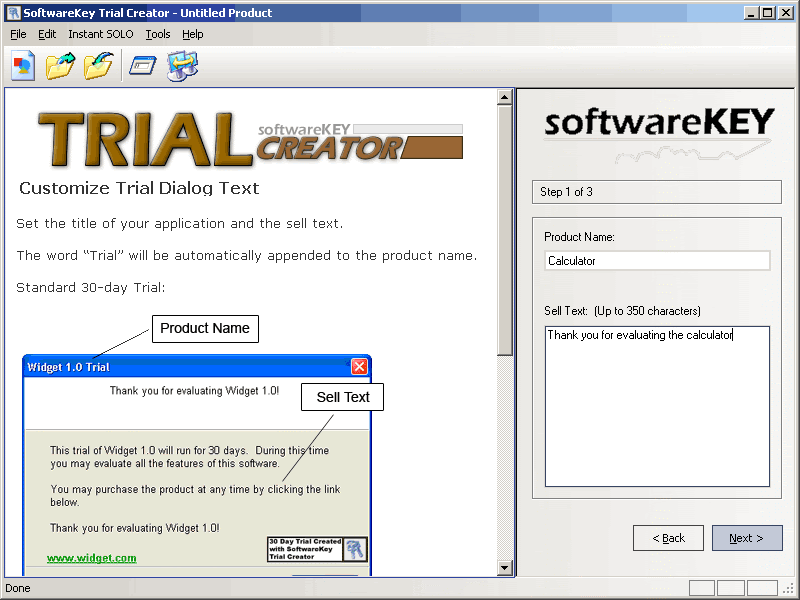Click the Back button
Viewport: 800px width, 600px height.
668,538
